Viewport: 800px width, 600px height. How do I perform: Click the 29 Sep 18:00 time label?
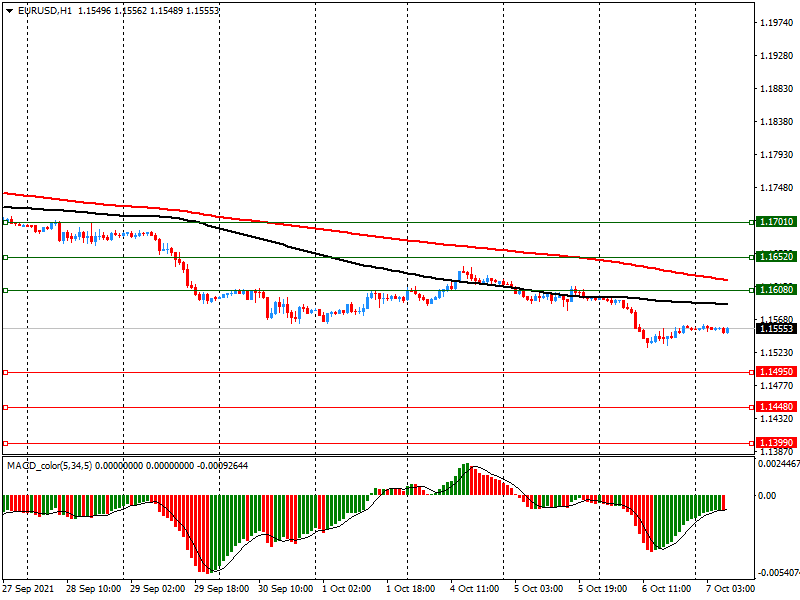point(221,589)
